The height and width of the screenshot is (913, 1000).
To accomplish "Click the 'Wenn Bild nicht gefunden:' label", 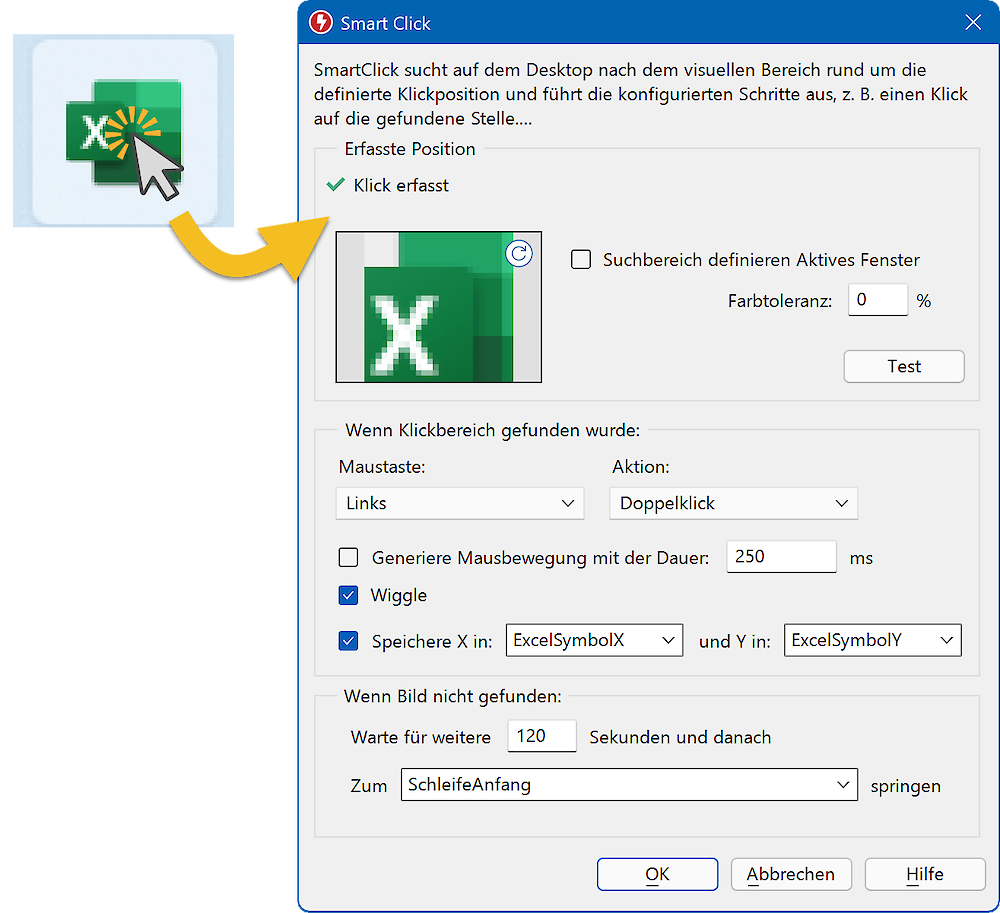I will (453, 696).
